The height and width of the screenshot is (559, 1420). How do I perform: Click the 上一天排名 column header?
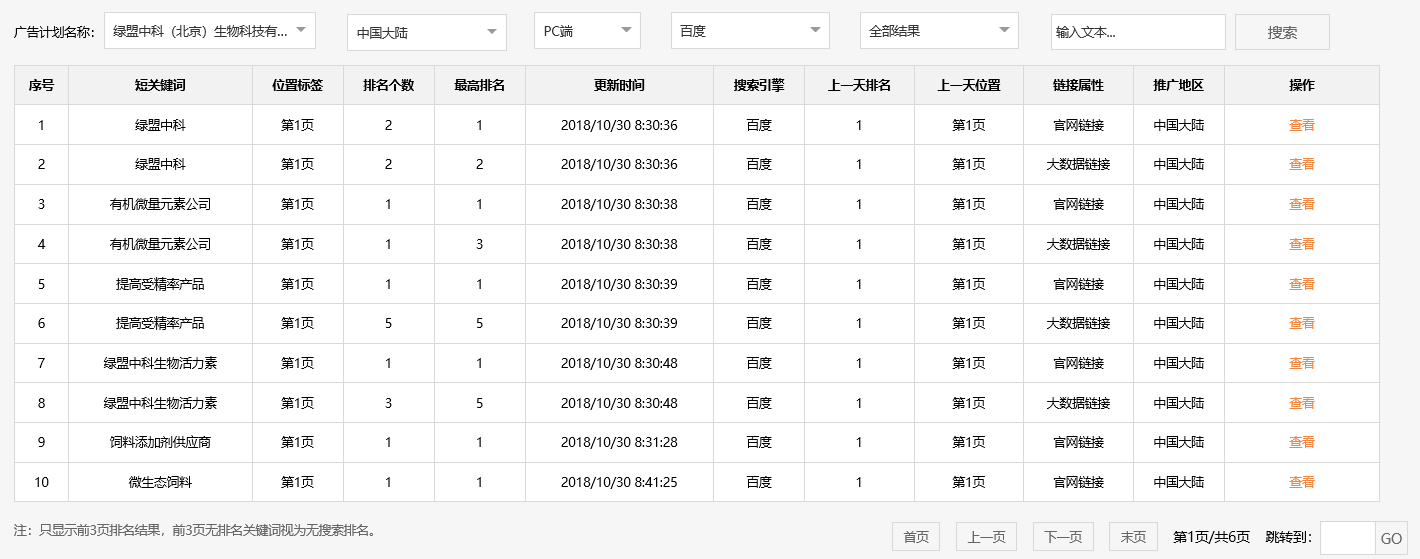pos(859,85)
